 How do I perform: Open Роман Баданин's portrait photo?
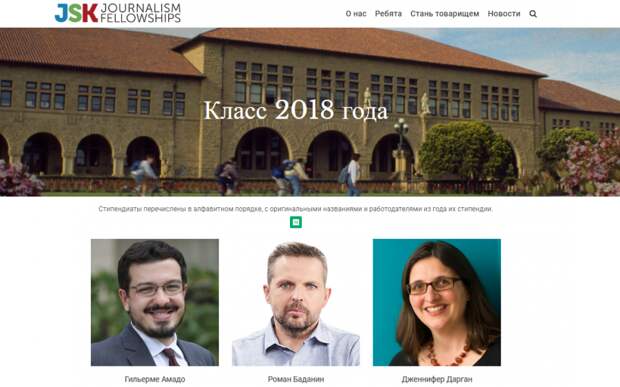(296, 302)
